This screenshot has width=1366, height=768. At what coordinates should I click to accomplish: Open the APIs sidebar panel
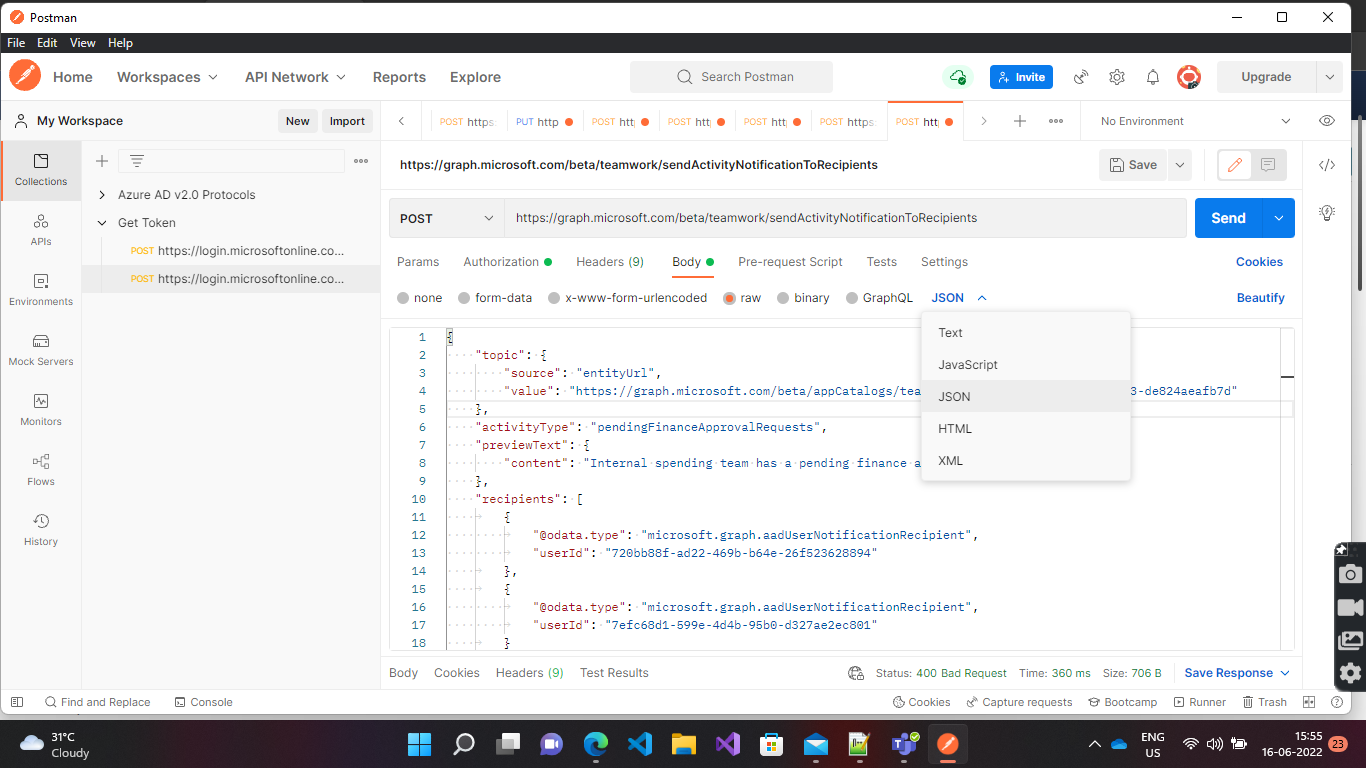(40, 232)
